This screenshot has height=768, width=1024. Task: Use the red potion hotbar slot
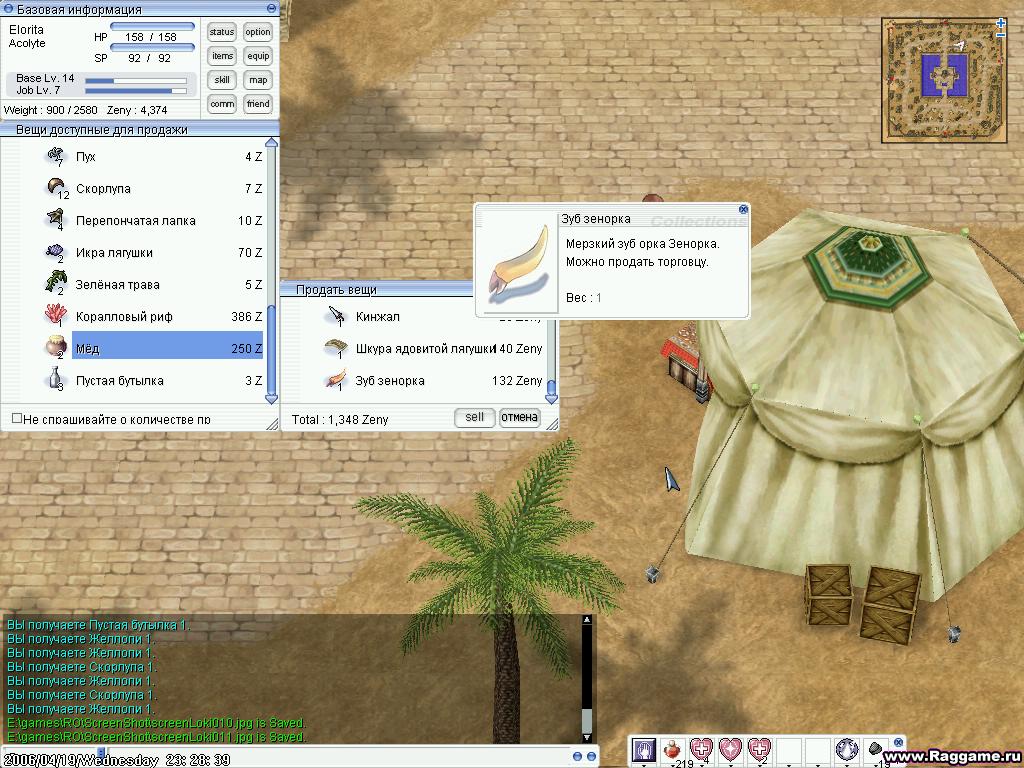point(673,750)
